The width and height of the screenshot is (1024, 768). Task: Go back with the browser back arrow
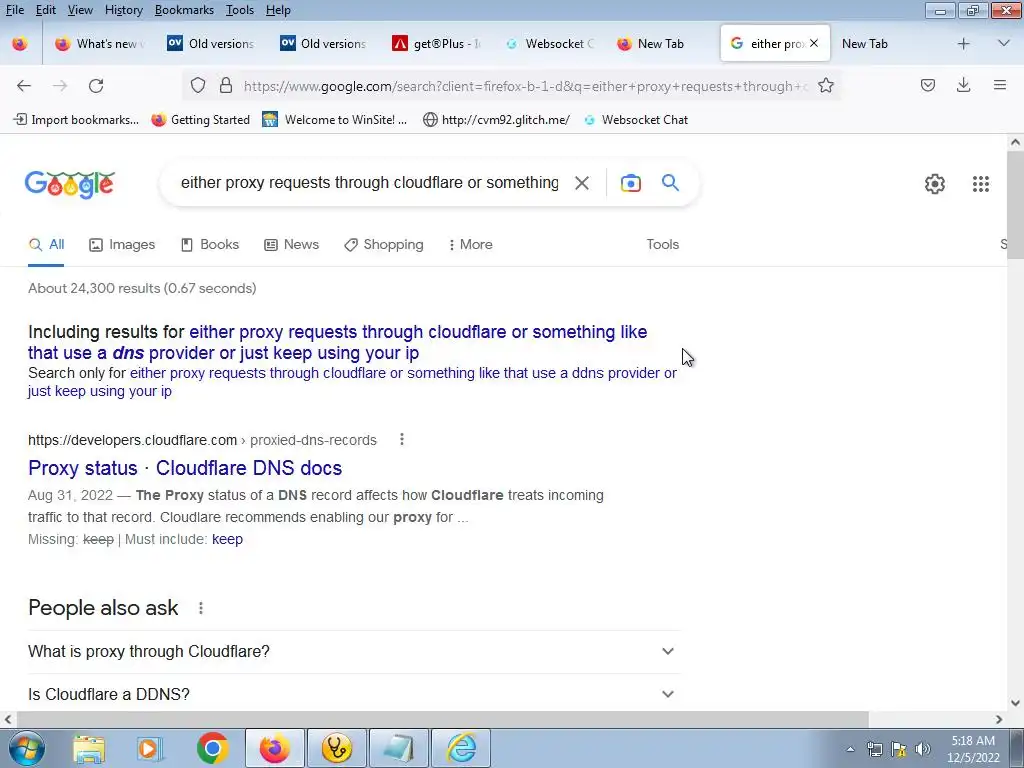[x=24, y=86]
